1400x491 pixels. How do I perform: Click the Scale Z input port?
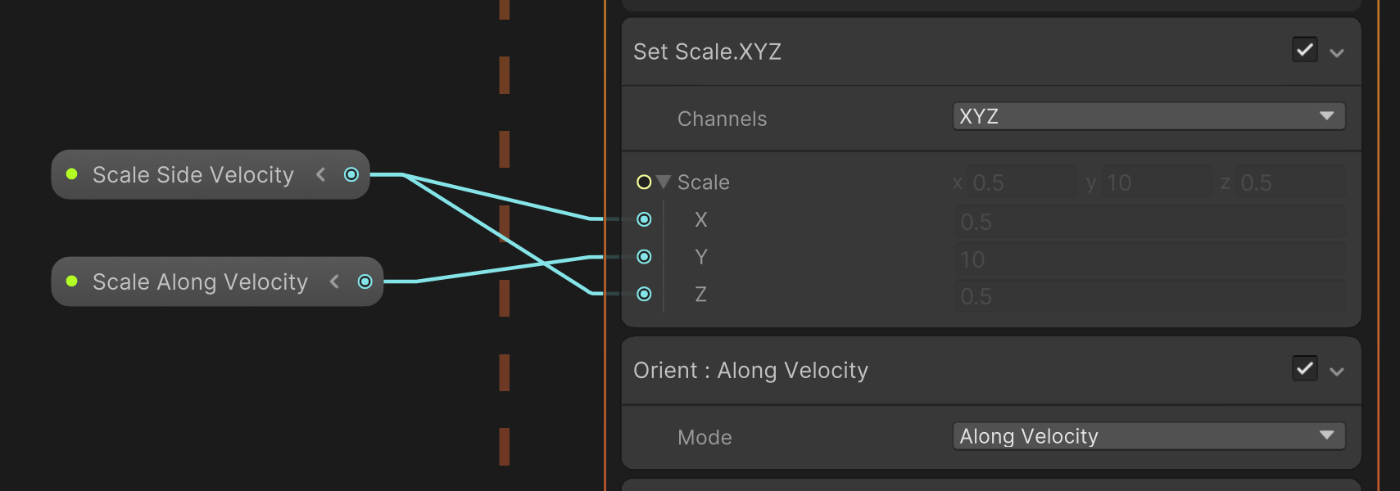click(644, 294)
